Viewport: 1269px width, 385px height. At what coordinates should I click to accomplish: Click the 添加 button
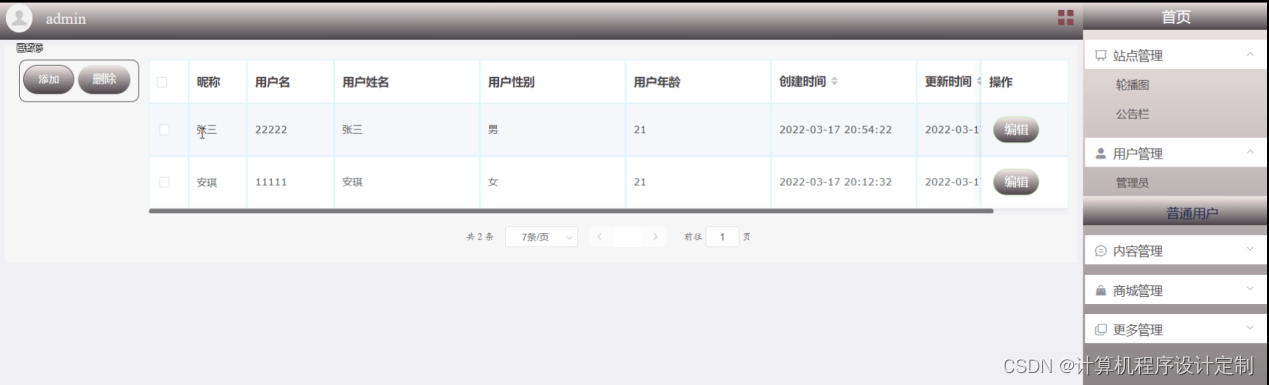tap(48, 80)
